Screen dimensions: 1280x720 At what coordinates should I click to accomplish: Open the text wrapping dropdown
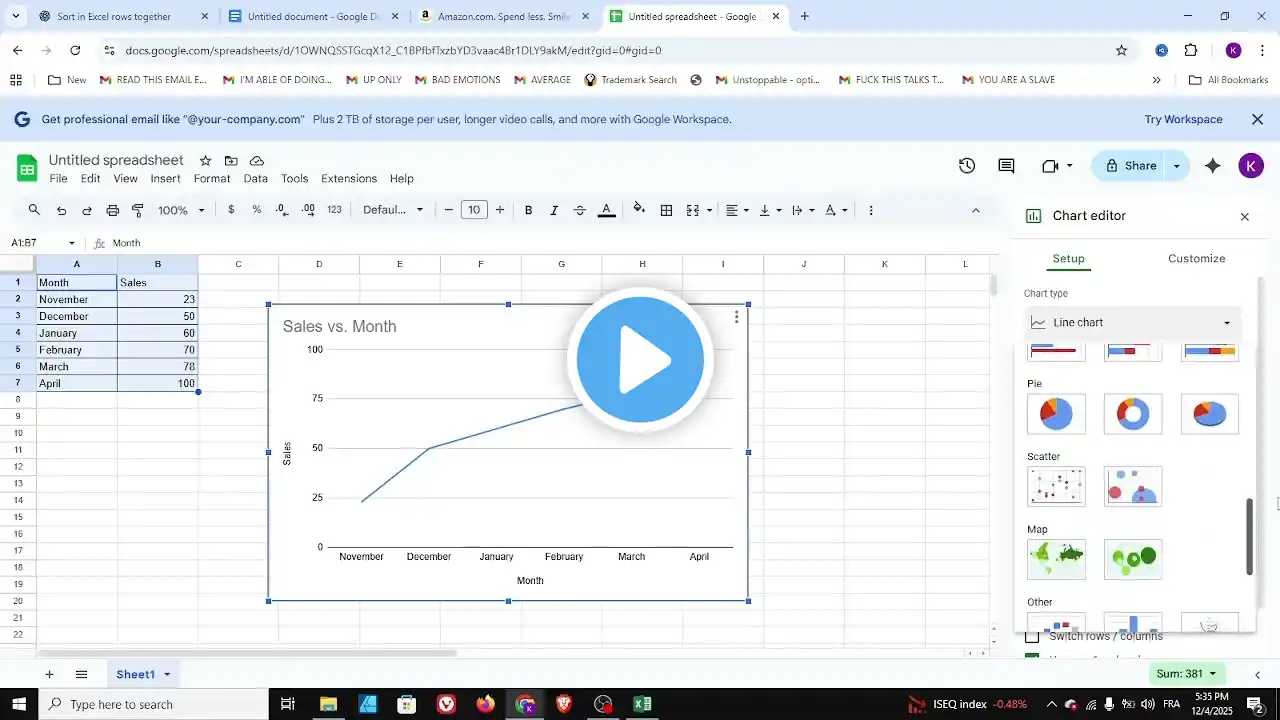pos(802,210)
